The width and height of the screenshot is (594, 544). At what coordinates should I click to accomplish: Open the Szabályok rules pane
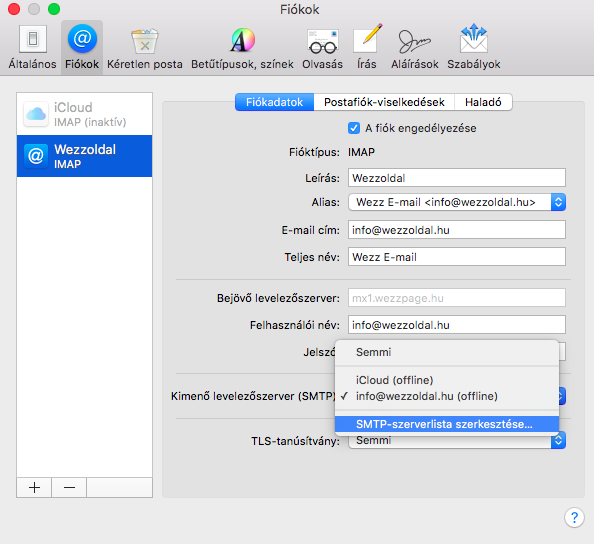coord(474,47)
